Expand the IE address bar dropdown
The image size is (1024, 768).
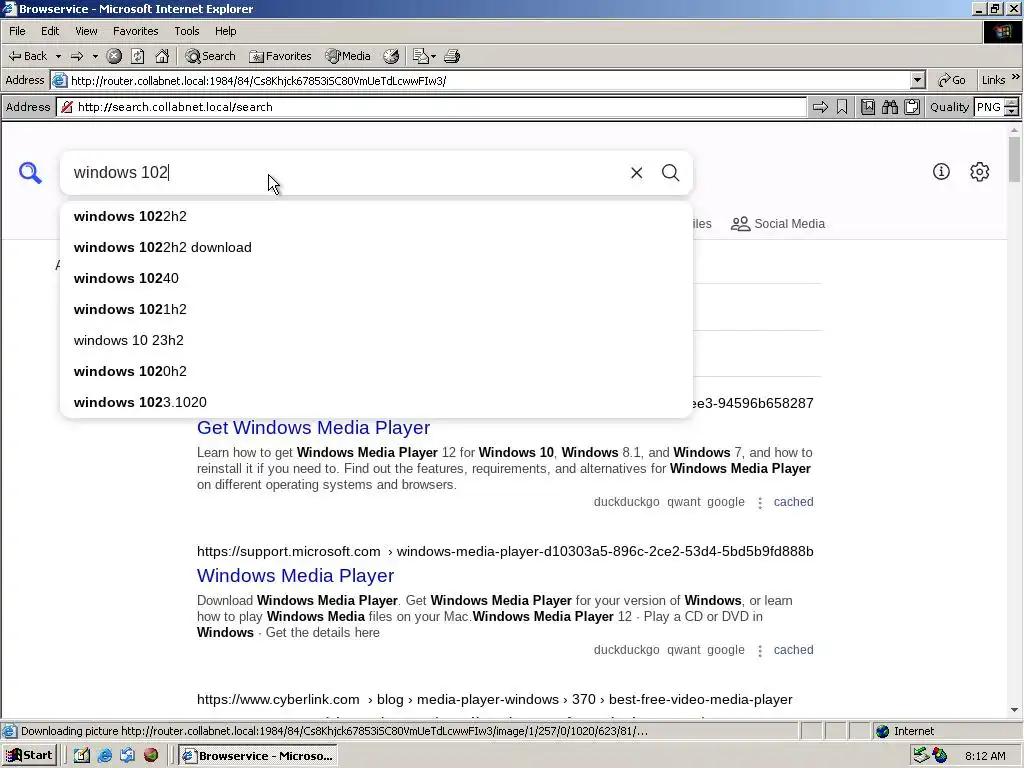(918, 80)
